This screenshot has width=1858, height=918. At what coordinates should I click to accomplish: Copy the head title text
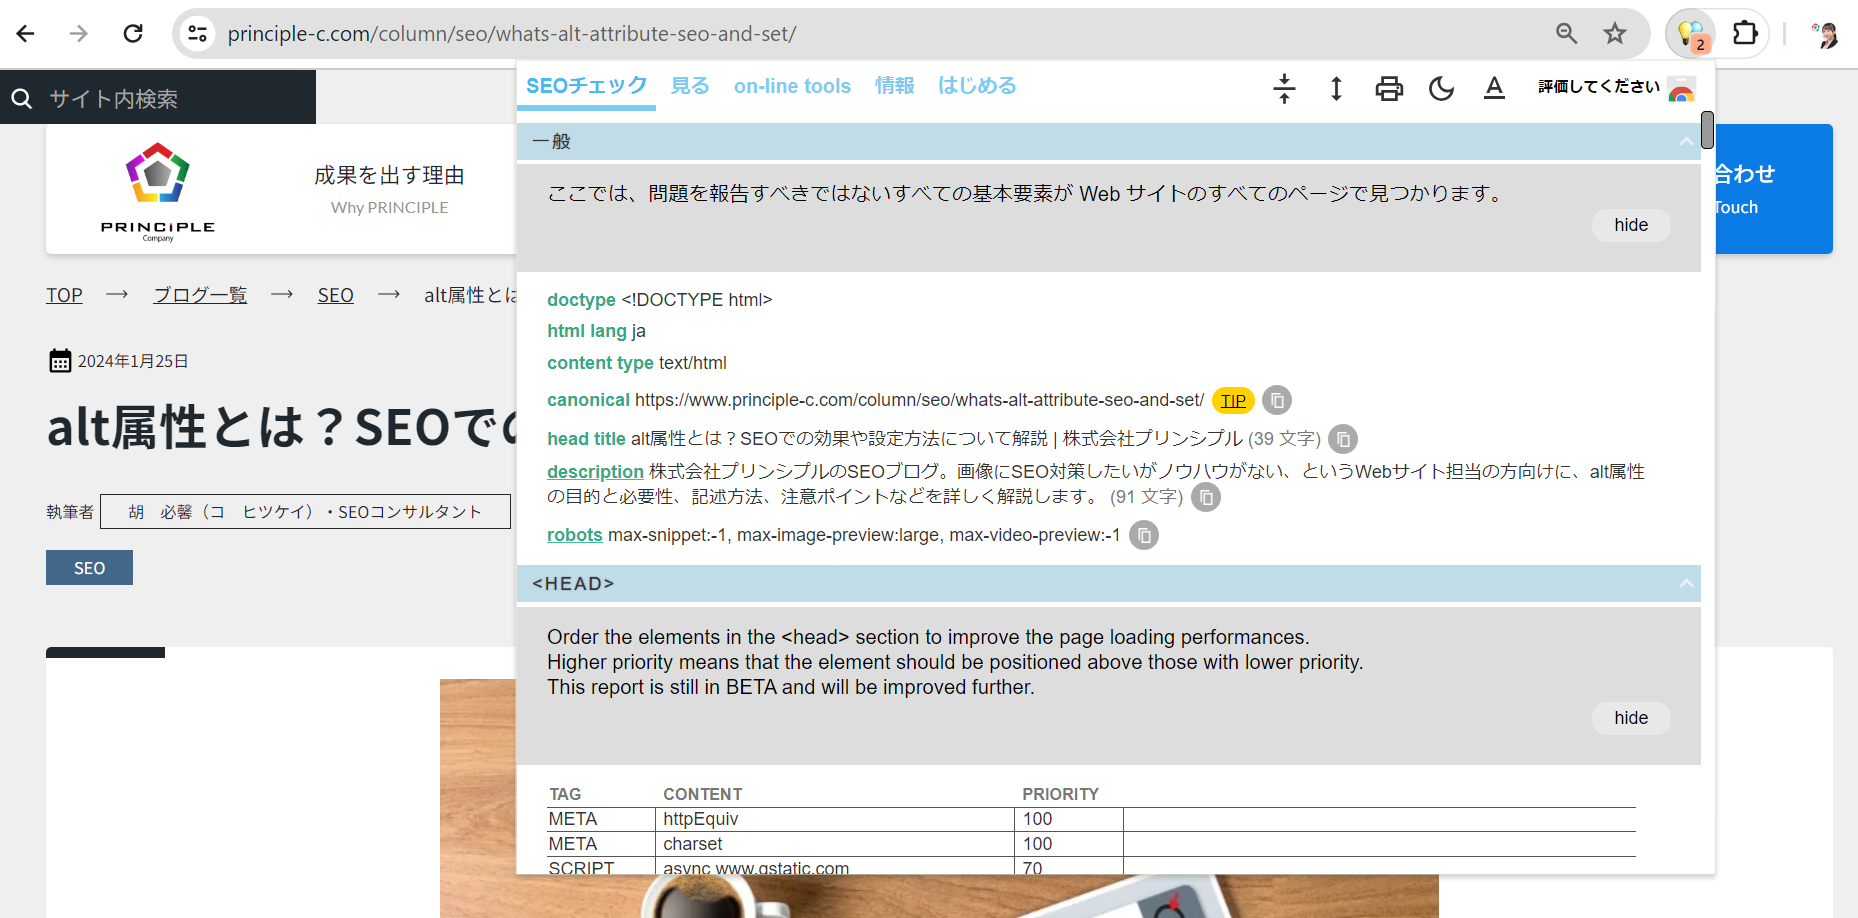1343,439
